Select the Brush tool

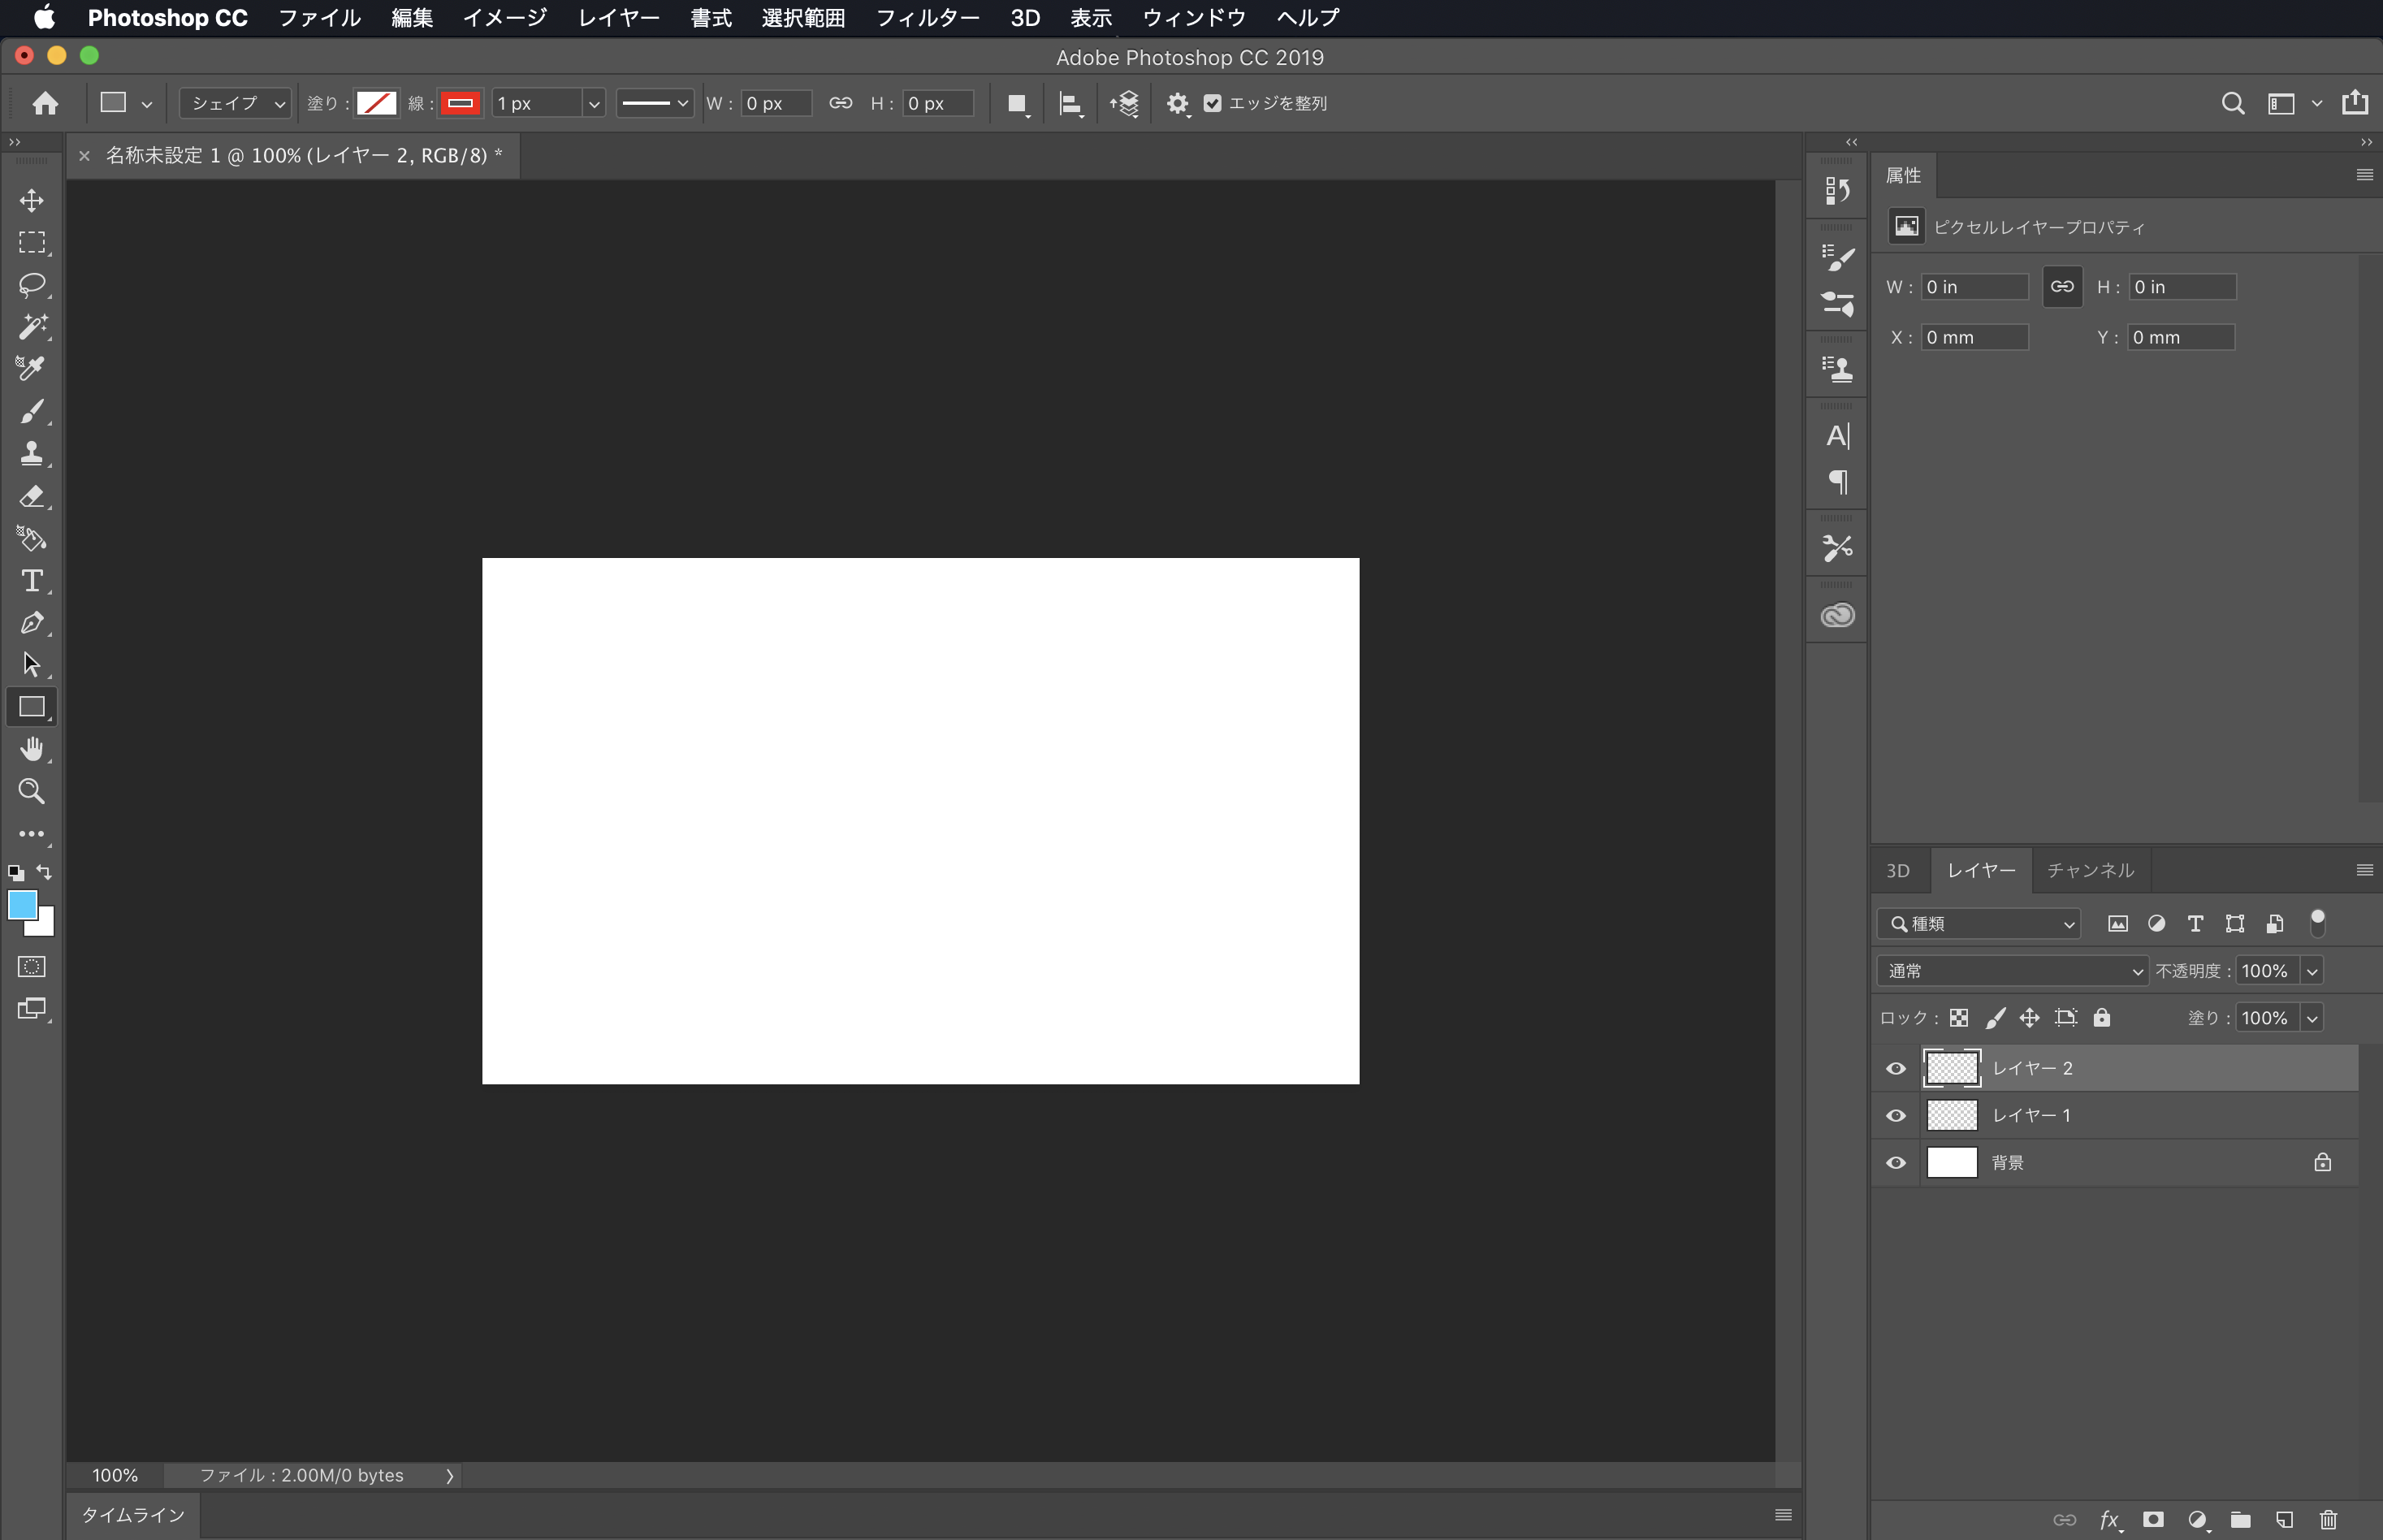32,411
